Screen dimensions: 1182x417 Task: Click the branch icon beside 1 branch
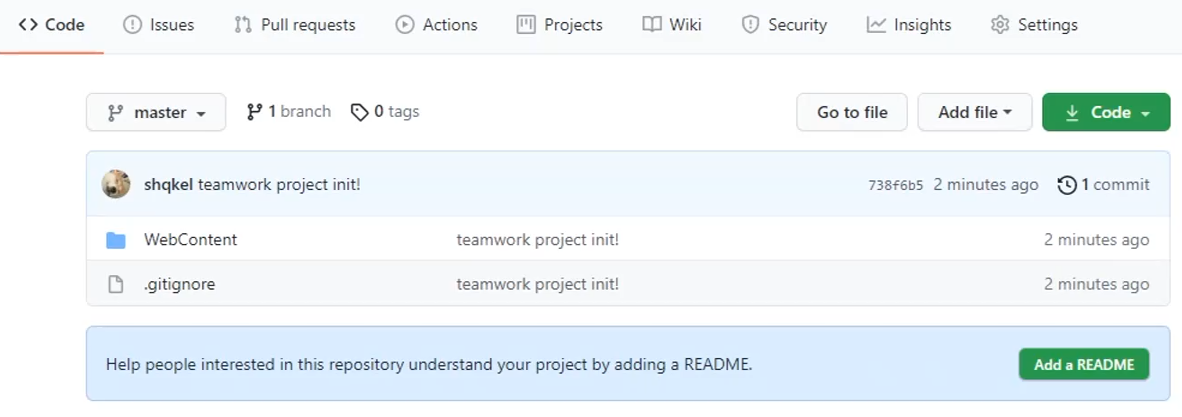pos(254,112)
